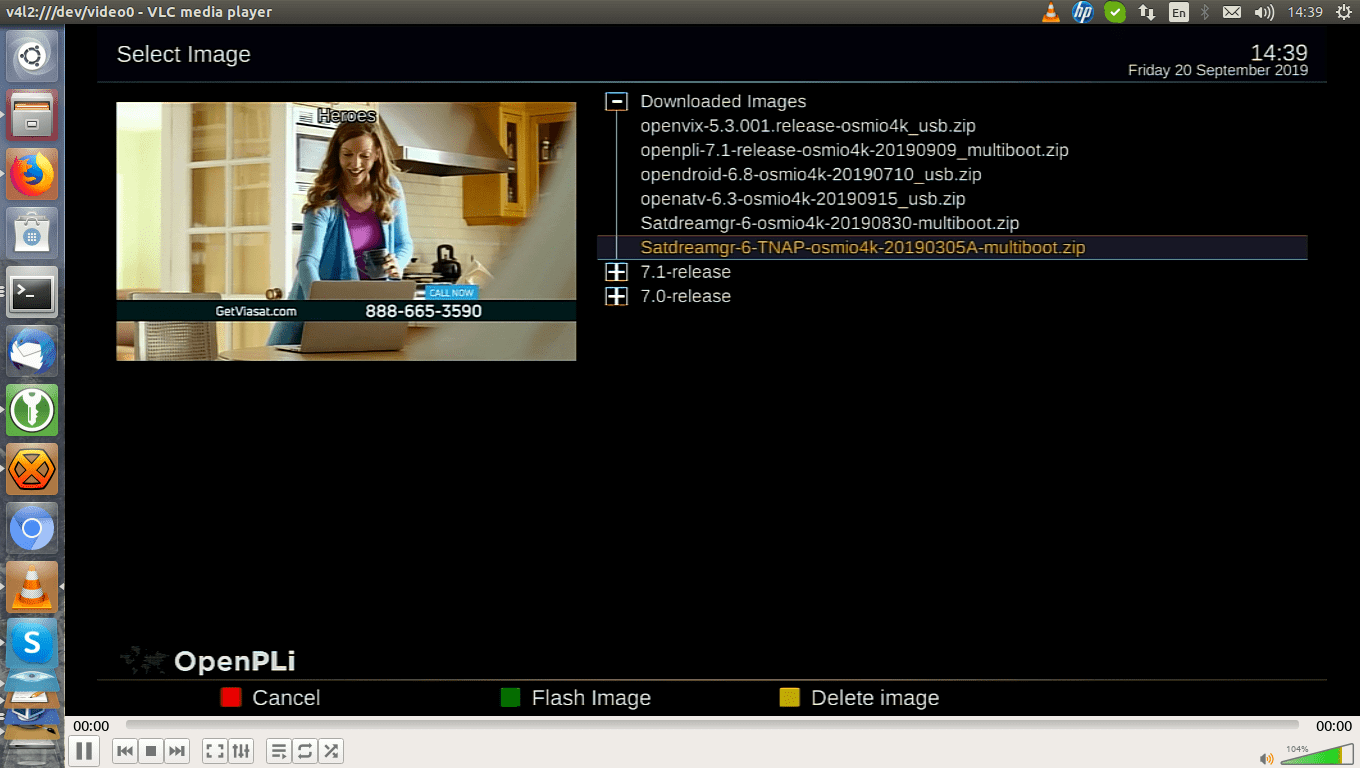Click the Delete image label
This screenshot has width=1360, height=768.
pos(875,698)
